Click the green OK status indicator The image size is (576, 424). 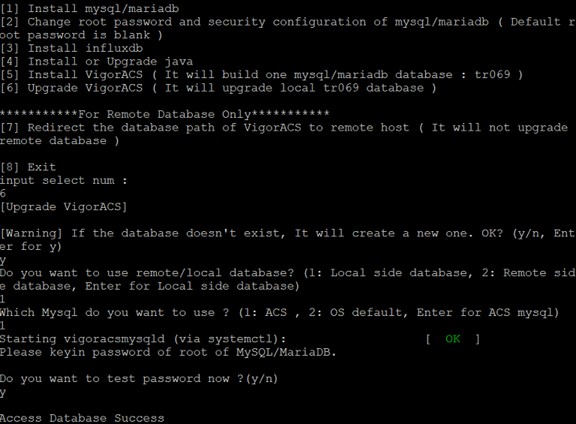(x=453, y=339)
